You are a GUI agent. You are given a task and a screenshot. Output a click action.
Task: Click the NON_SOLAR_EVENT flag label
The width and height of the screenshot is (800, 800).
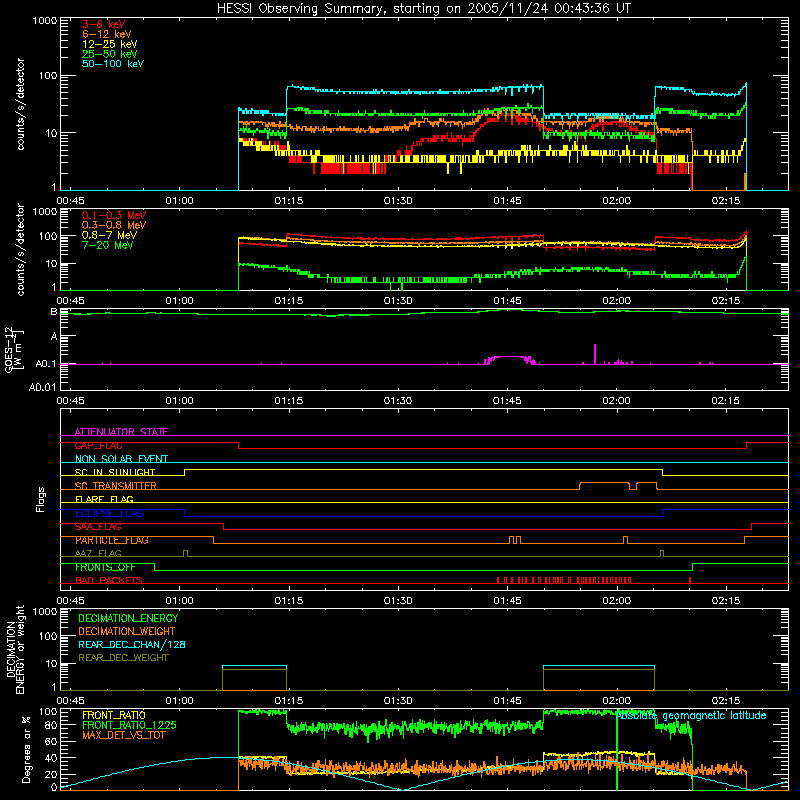click(121, 459)
